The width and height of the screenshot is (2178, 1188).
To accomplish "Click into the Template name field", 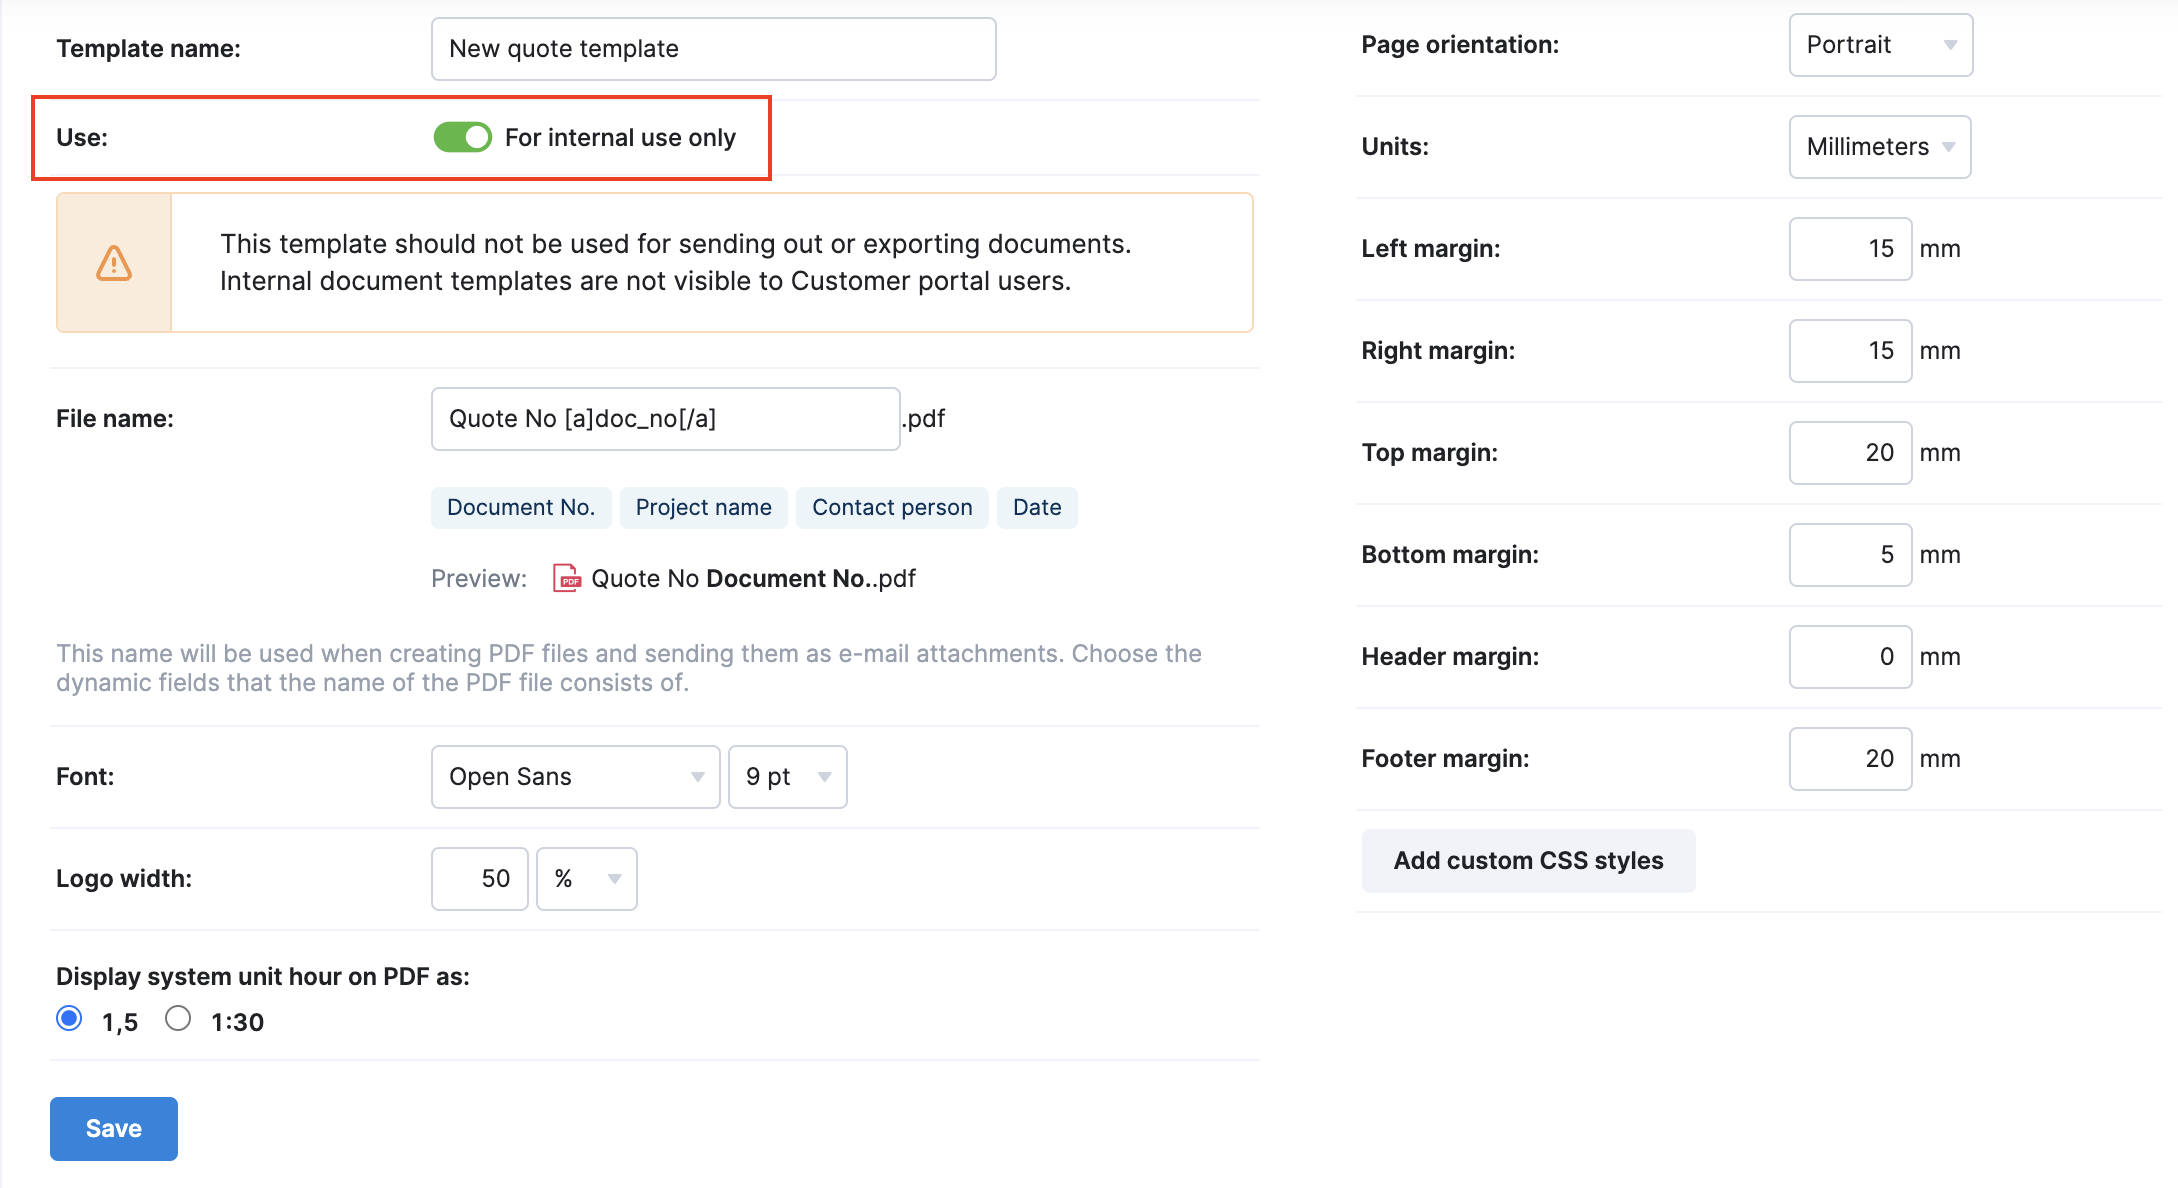I will (x=713, y=49).
